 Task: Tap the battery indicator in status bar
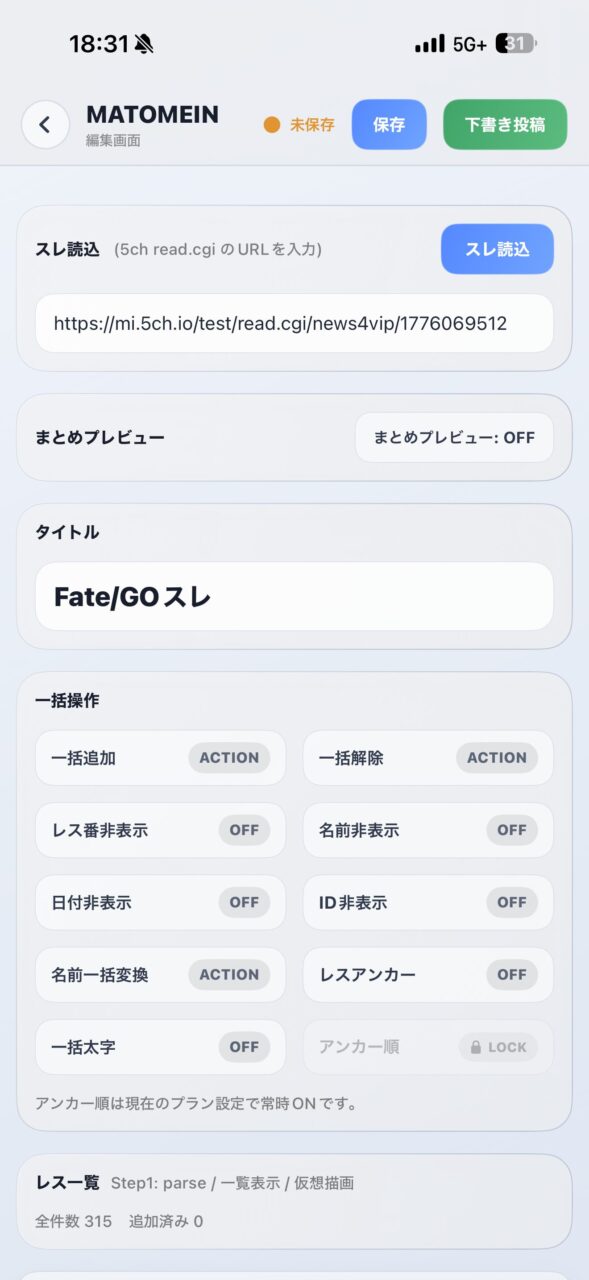(516, 45)
